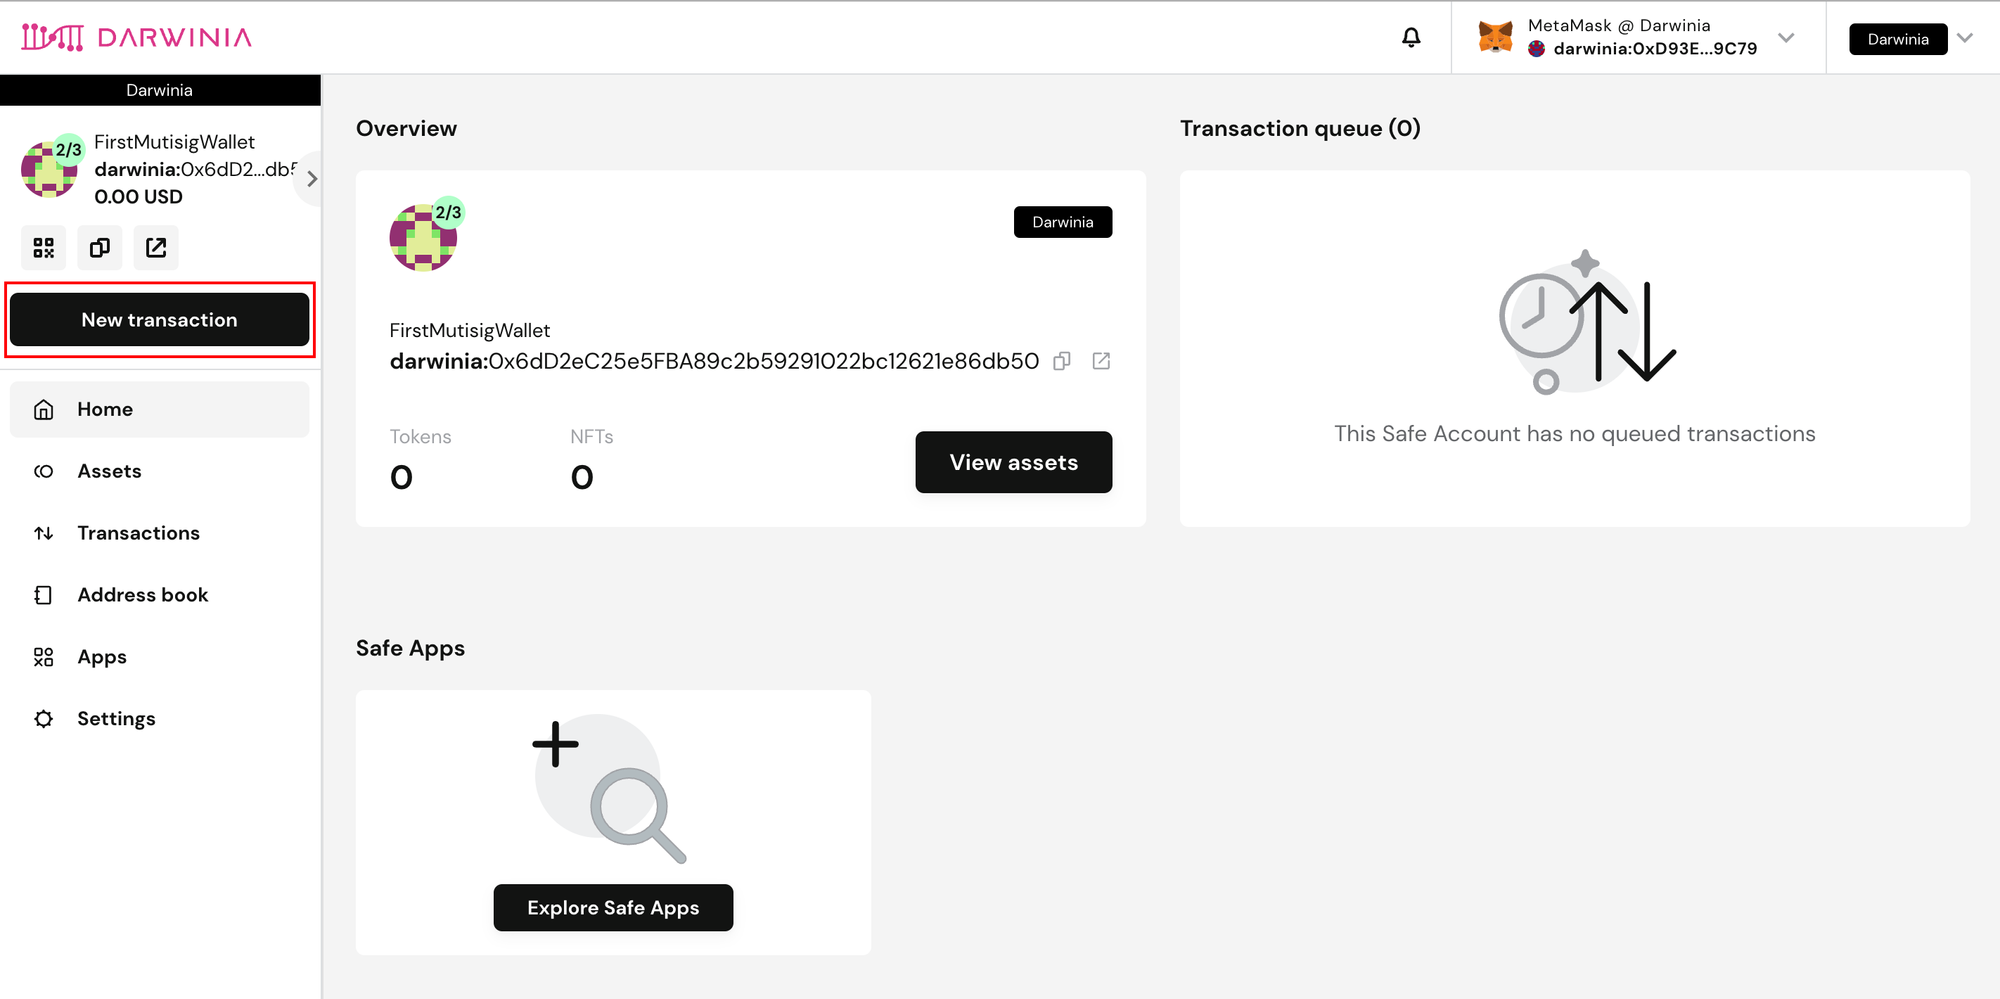This screenshot has width=2000, height=999.
Task: Click the MetaMask fox icon
Action: 1495,38
